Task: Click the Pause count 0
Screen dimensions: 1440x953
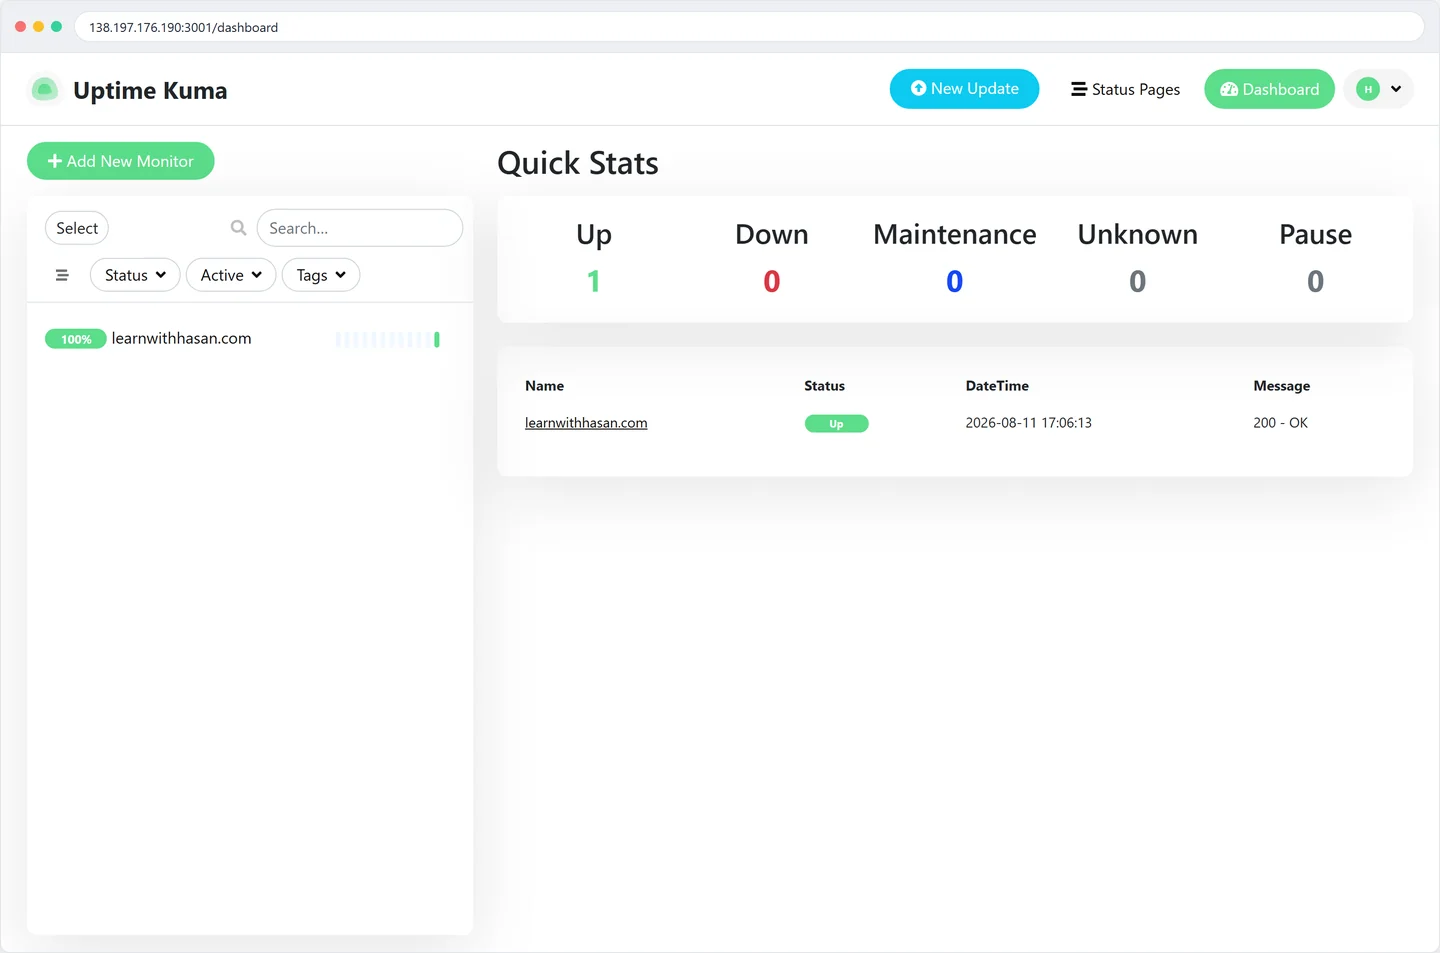Action: 1316,282
